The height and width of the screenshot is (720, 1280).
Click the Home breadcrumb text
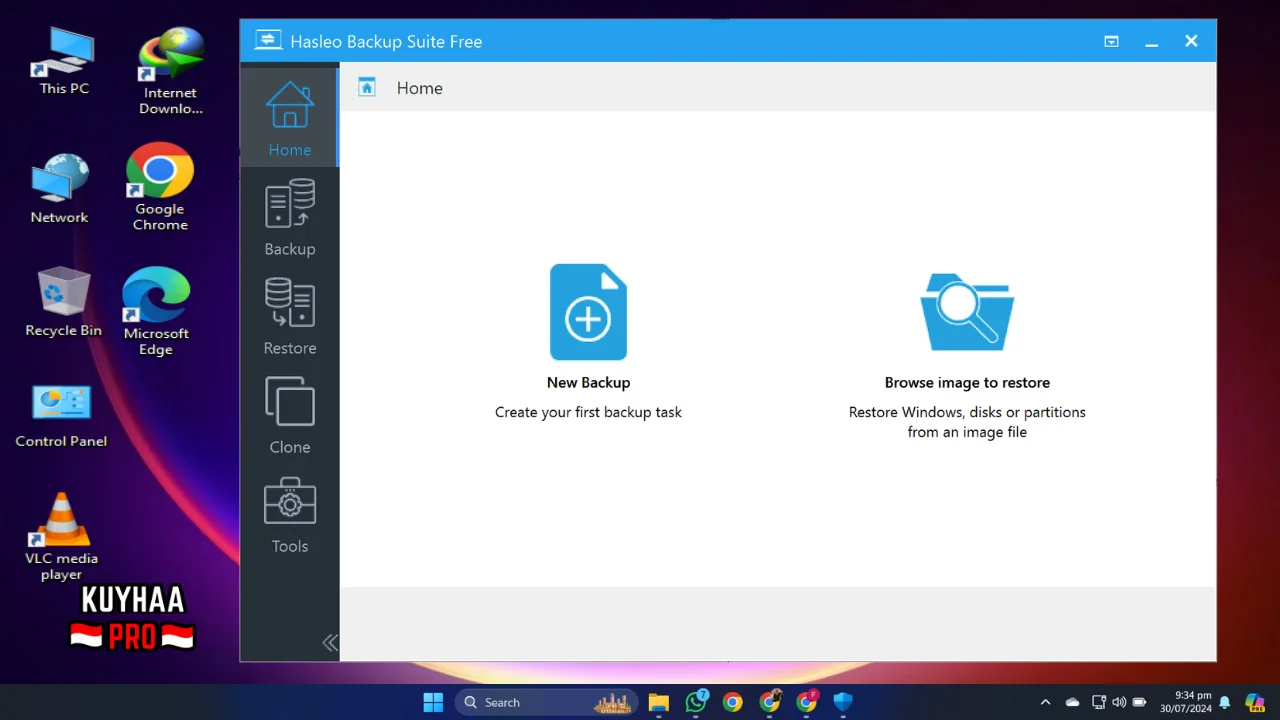(x=419, y=88)
